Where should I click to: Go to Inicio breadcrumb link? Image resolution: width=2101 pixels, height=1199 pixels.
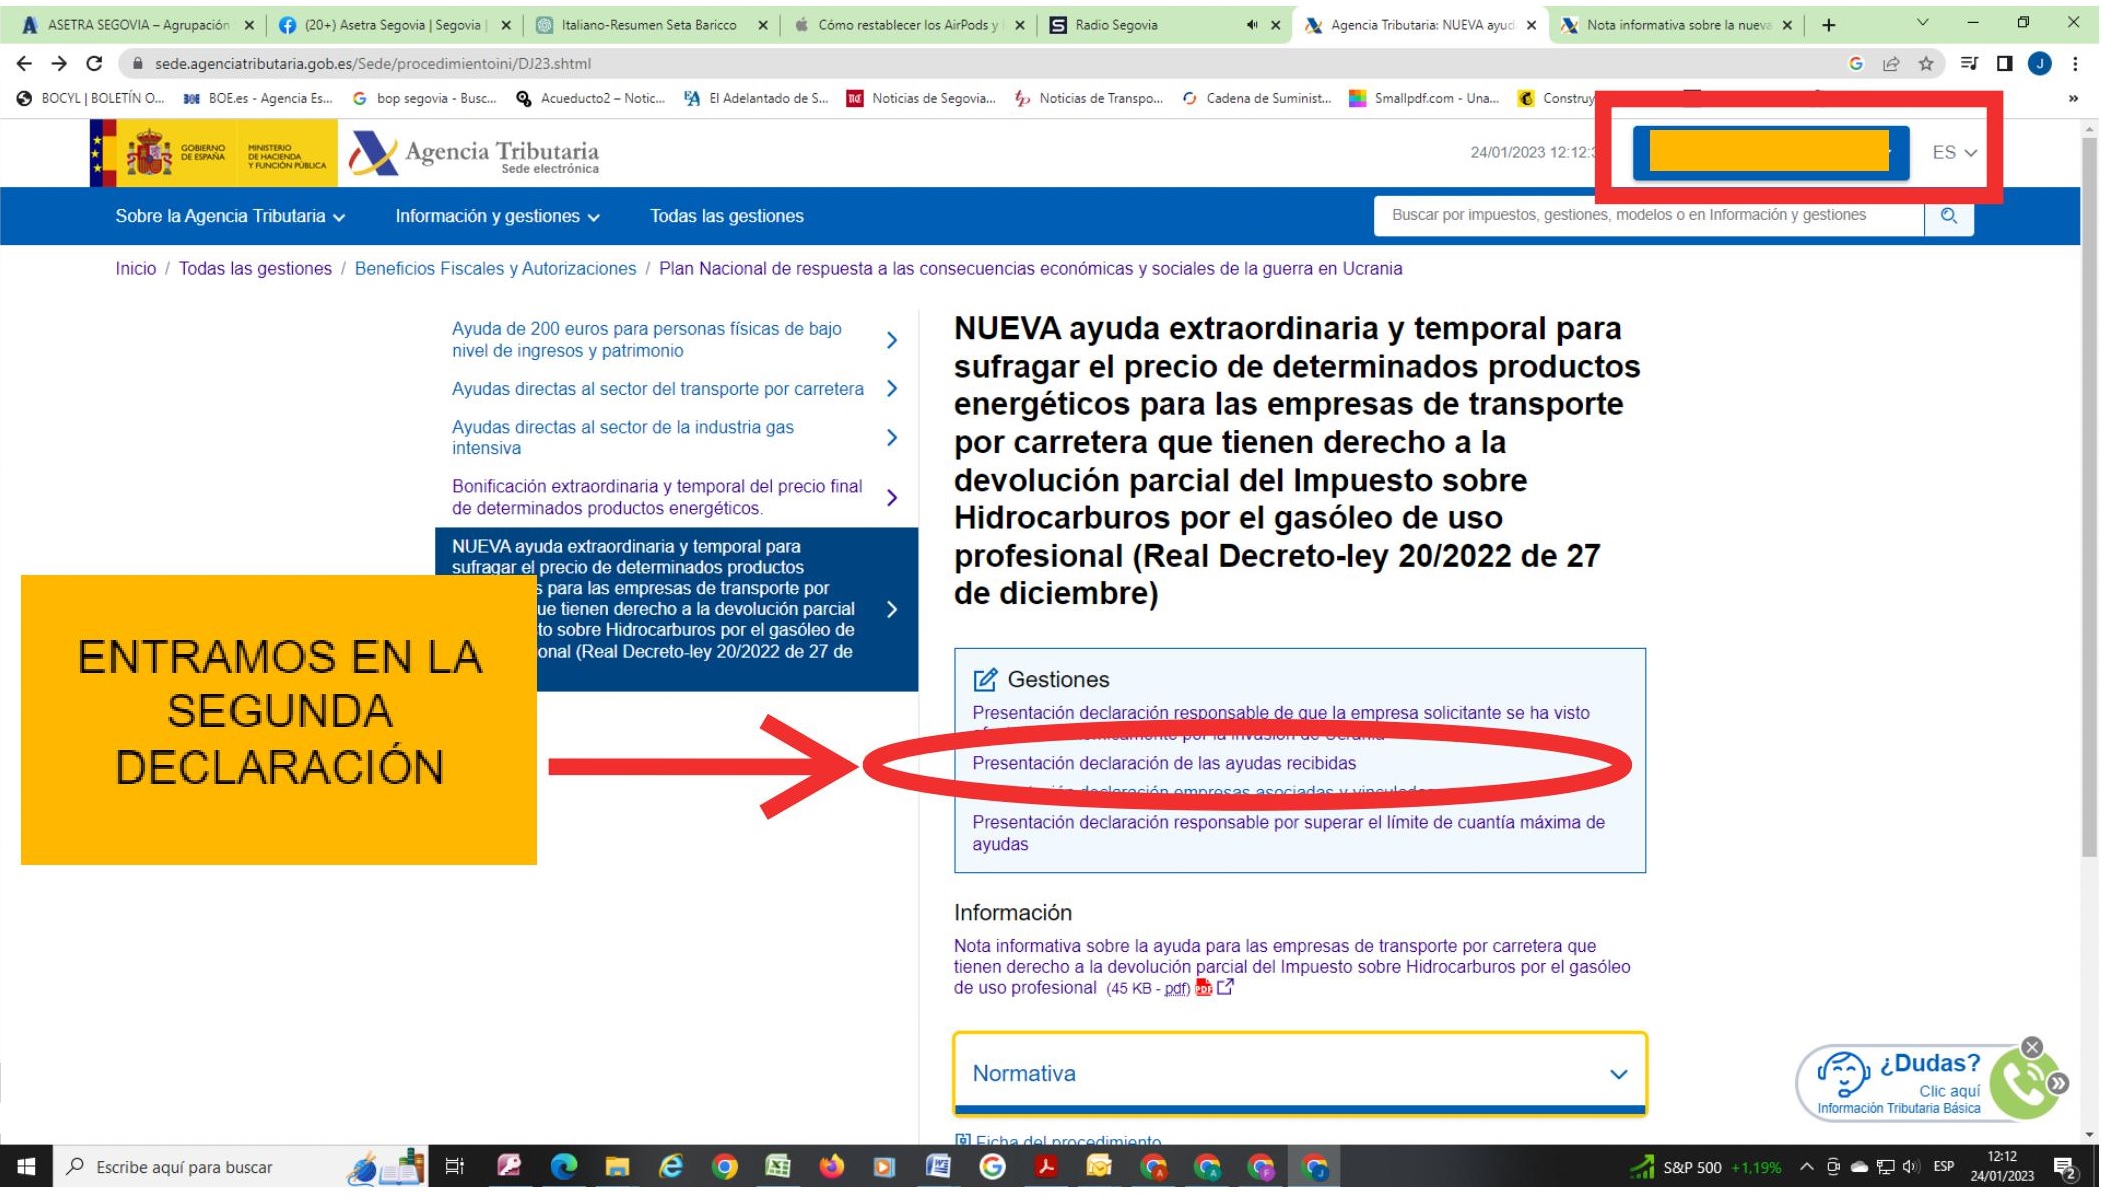click(x=135, y=268)
